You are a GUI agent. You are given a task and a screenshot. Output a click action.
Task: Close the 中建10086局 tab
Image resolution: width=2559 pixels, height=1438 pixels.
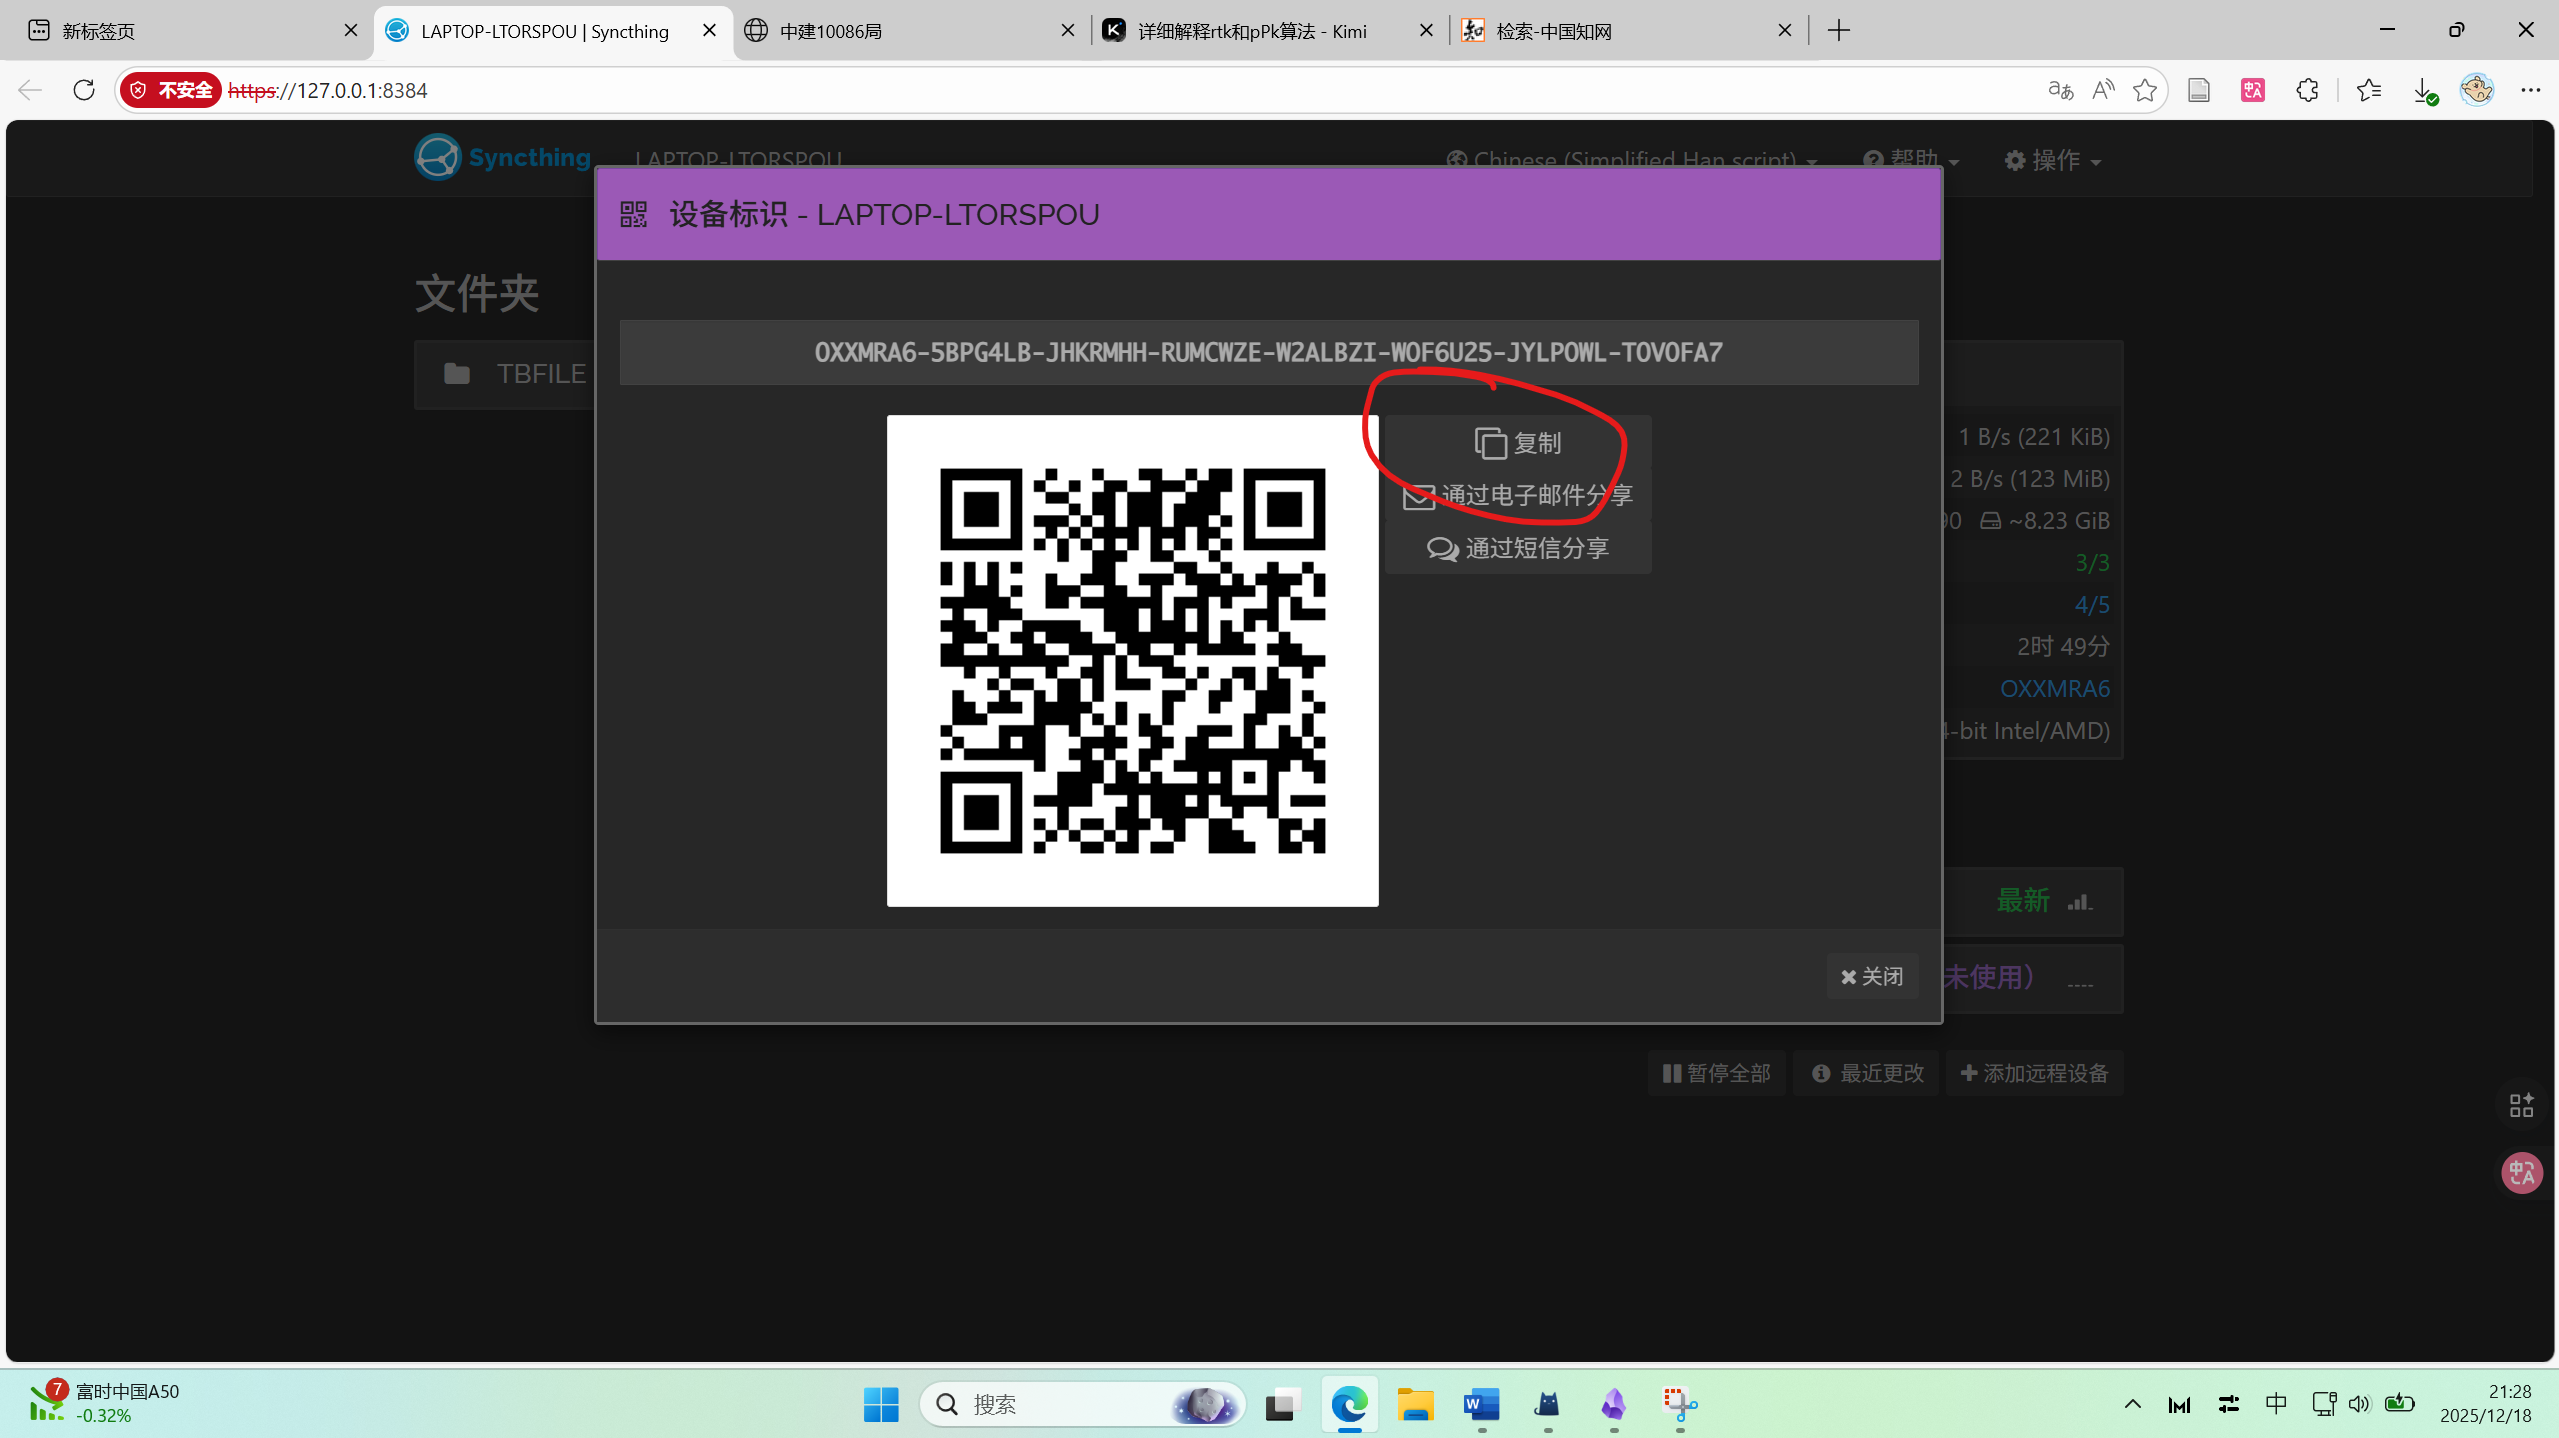point(1068,30)
